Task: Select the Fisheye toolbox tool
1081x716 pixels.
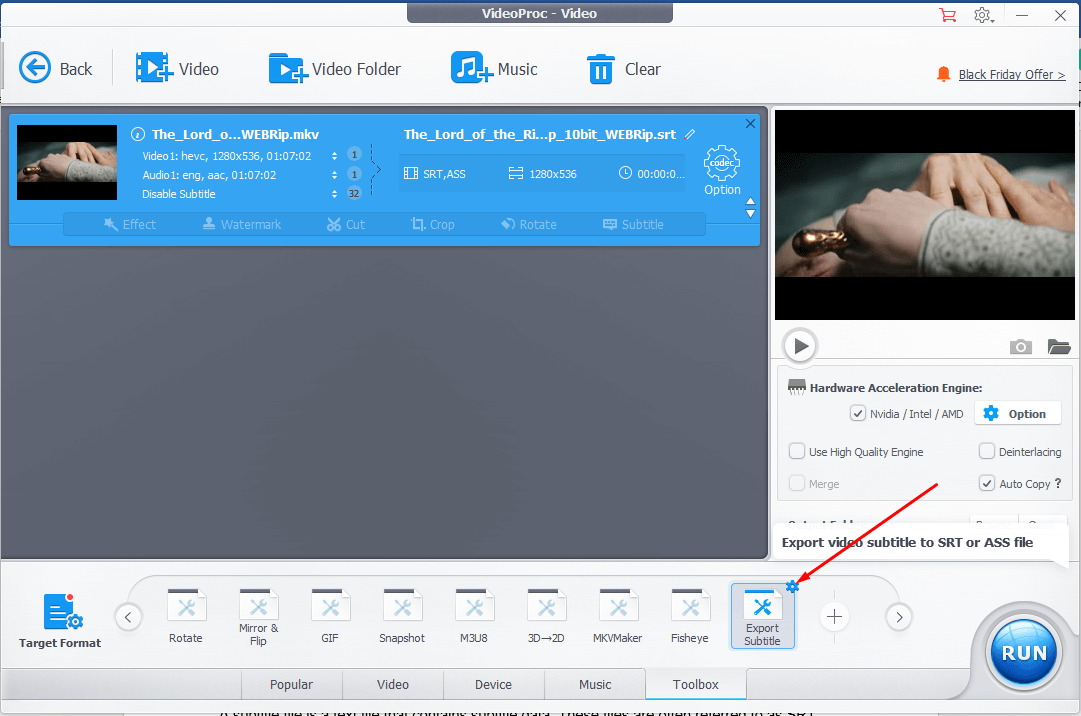Action: click(x=690, y=616)
